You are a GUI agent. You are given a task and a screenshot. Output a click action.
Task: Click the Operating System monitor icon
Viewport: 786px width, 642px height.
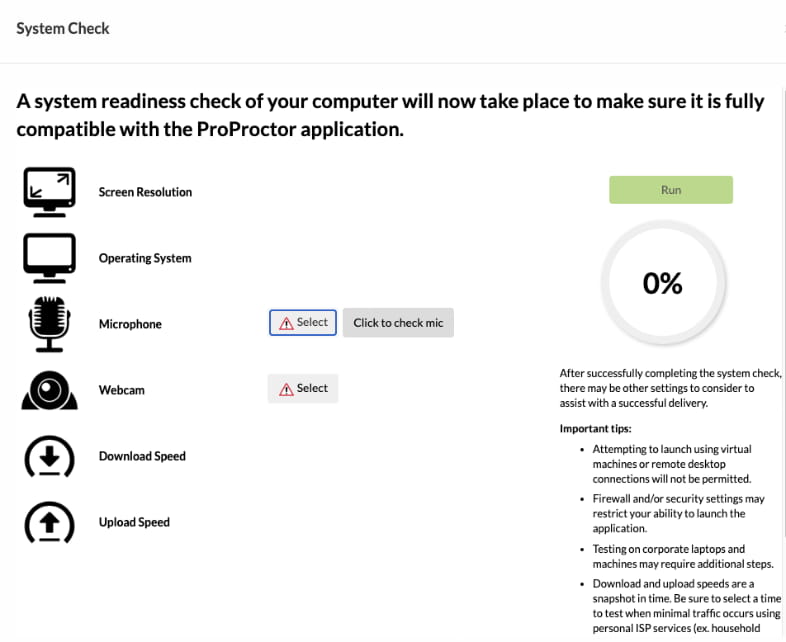[49, 256]
